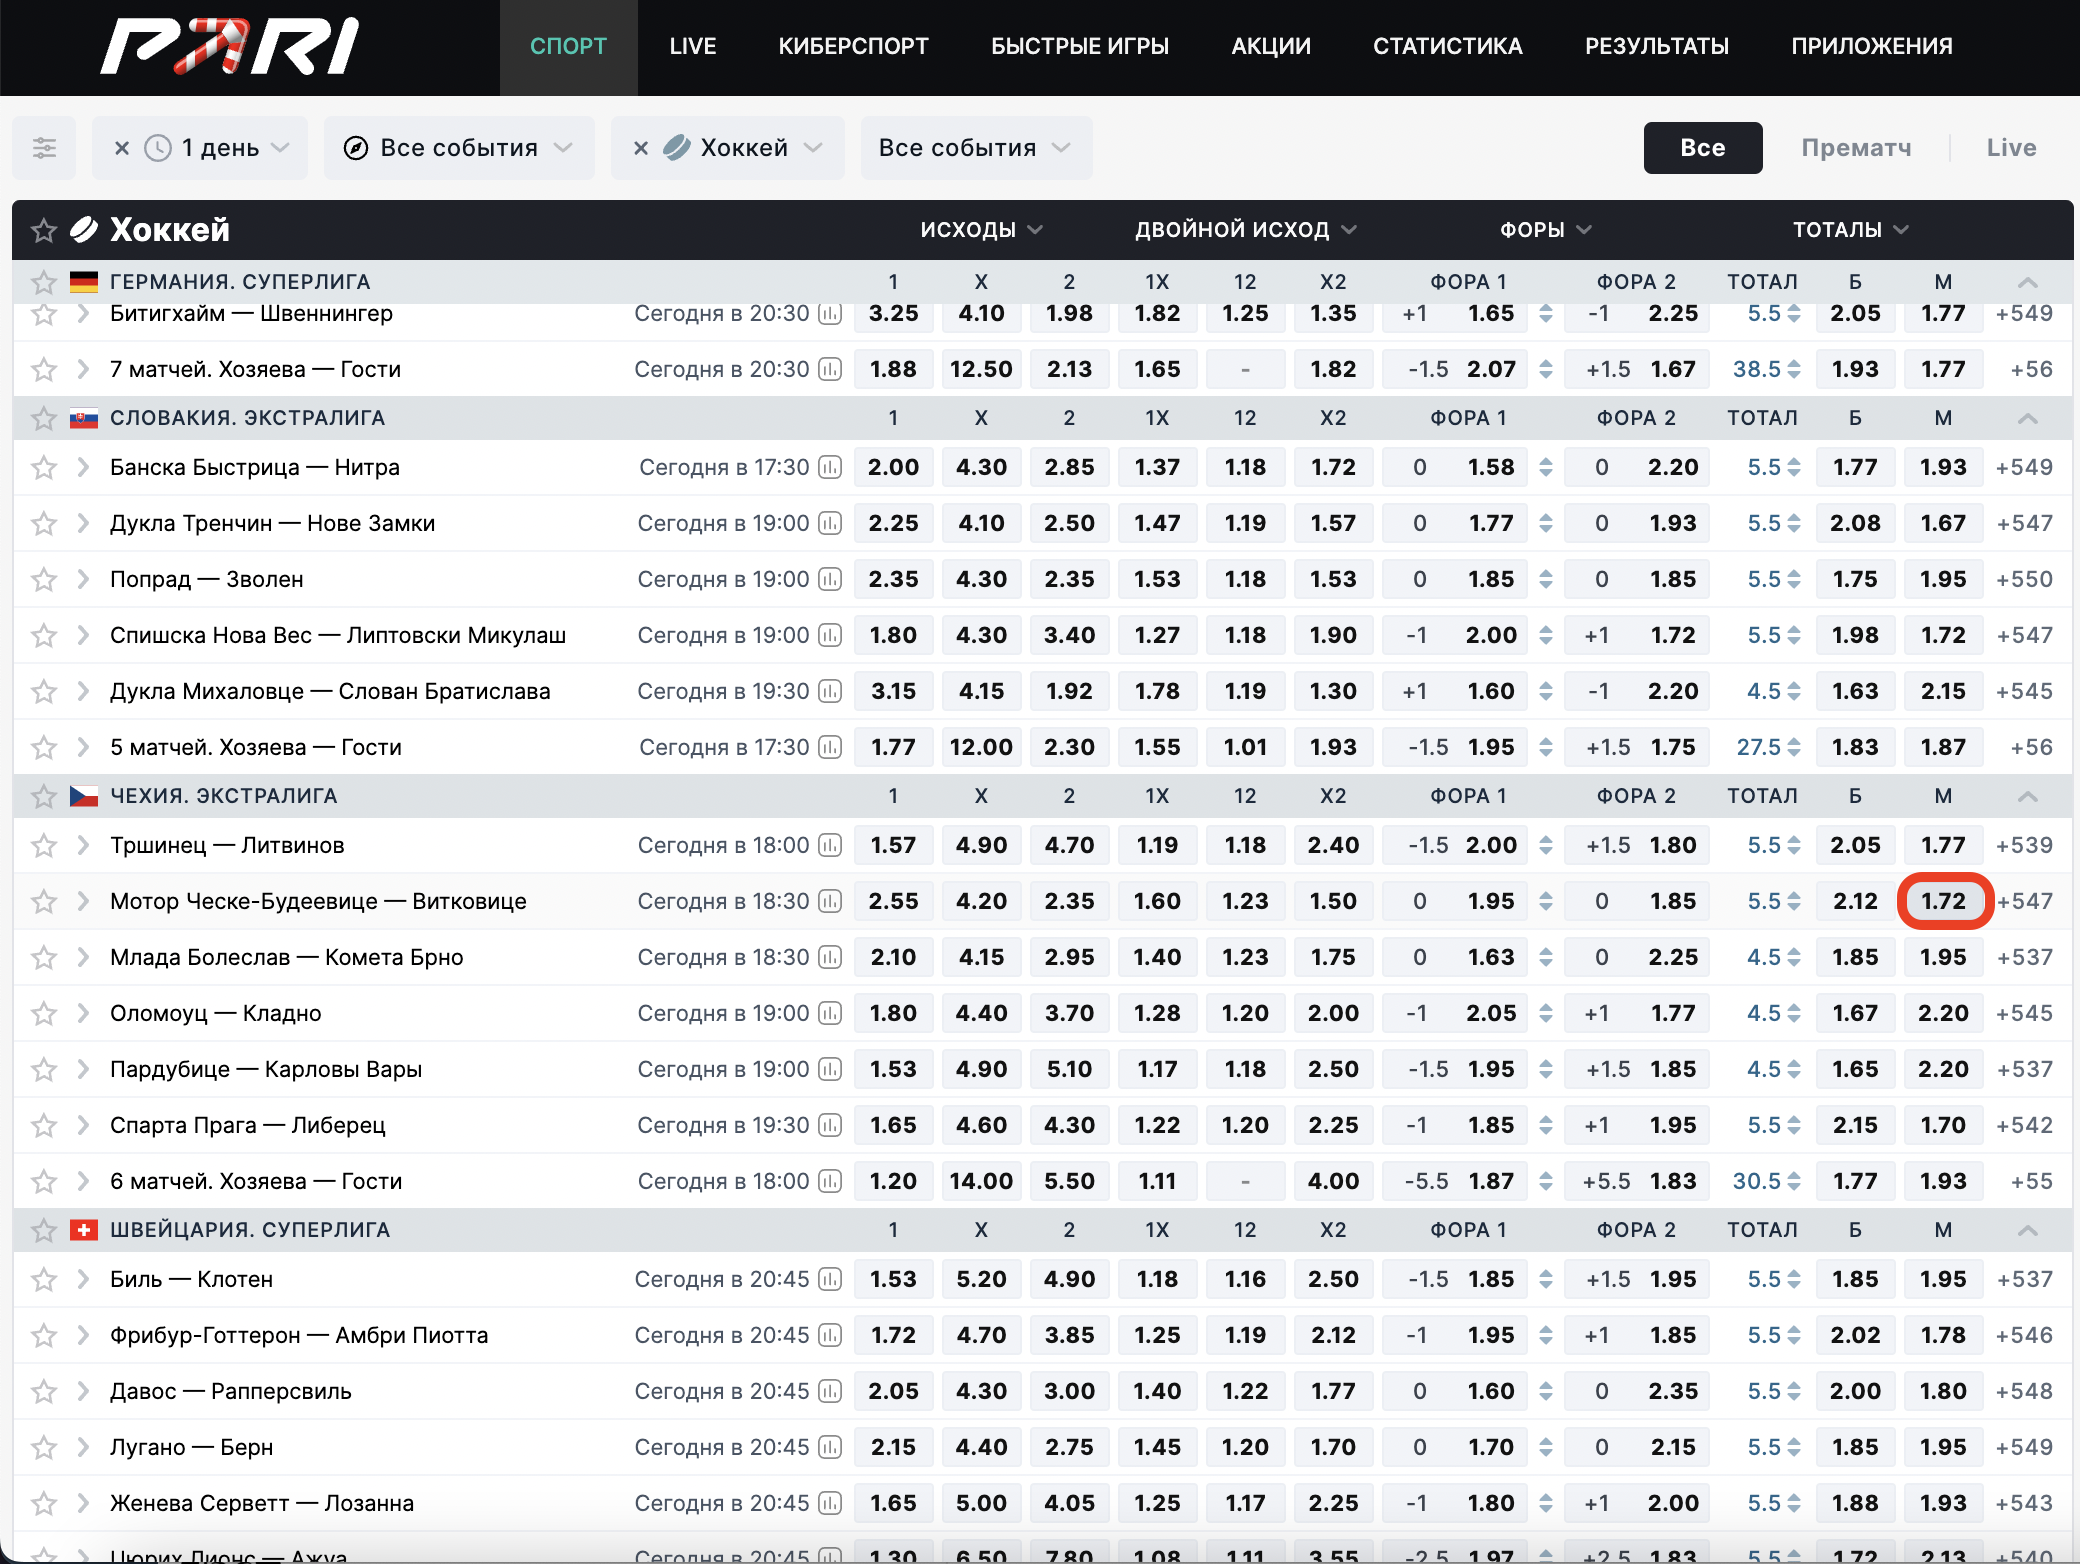Go to the LIVE tab
The image size is (2080, 1564).
(693, 46)
